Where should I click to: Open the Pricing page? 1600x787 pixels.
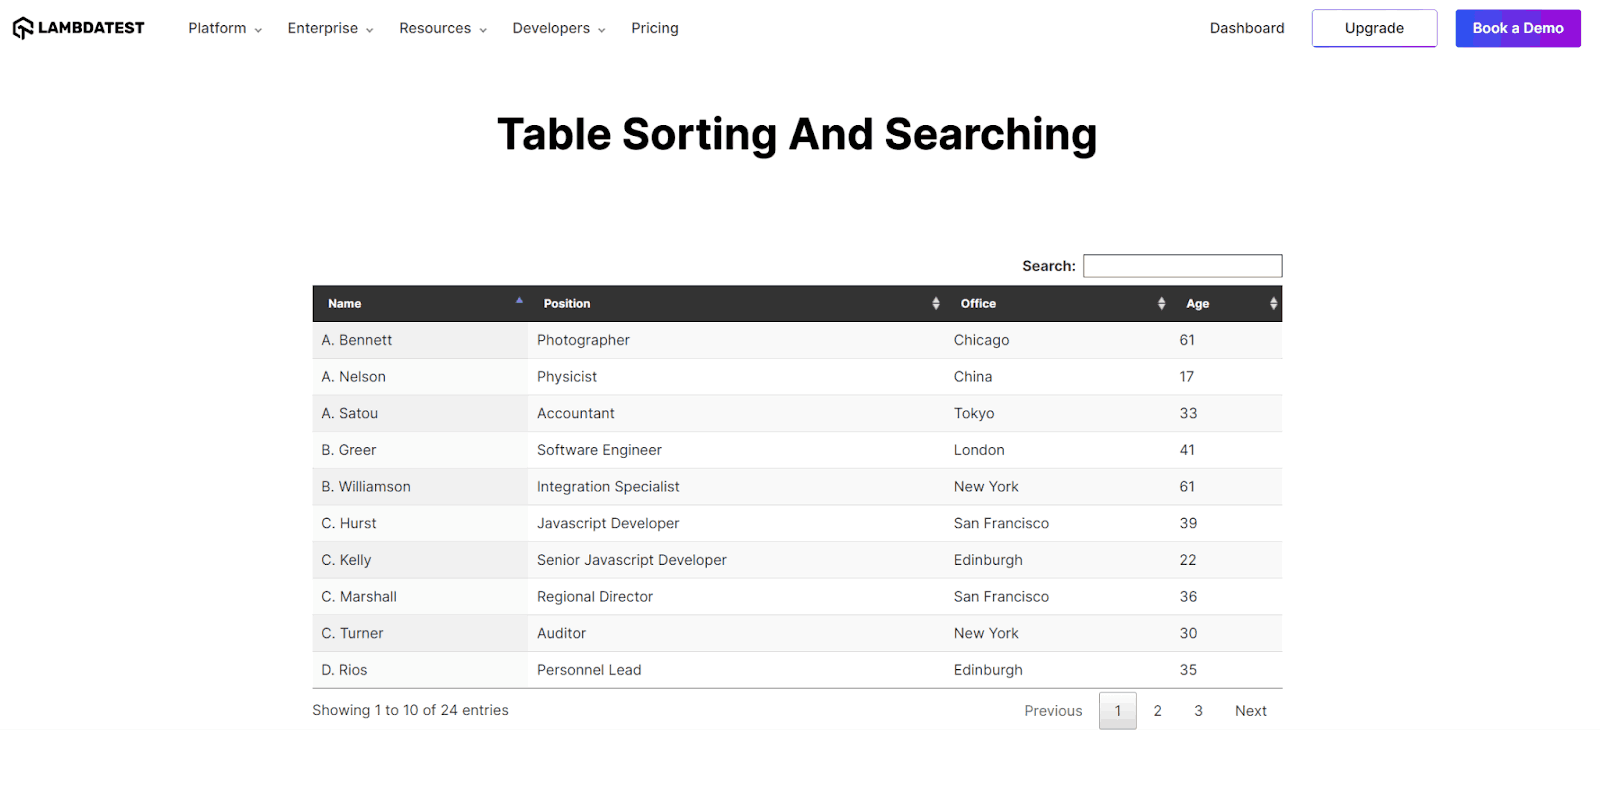click(x=655, y=28)
